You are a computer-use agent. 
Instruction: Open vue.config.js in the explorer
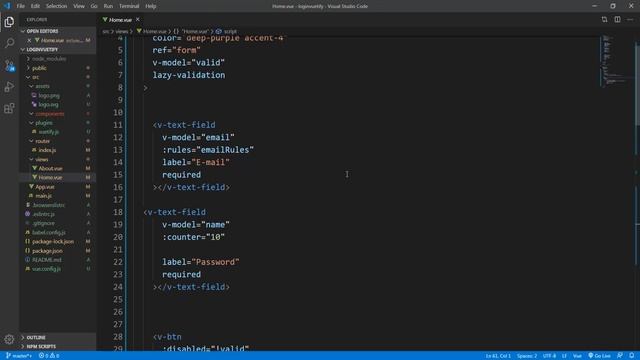pyautogui.click(x=57, y=269)
